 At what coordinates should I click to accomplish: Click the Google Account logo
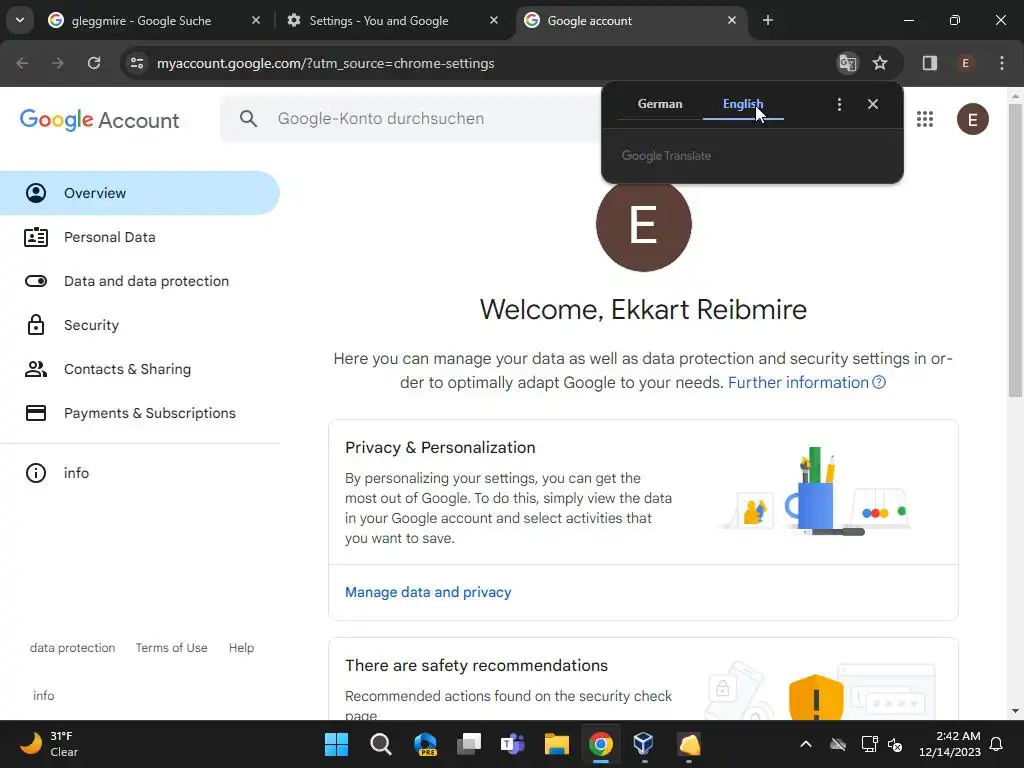point(99,120)
